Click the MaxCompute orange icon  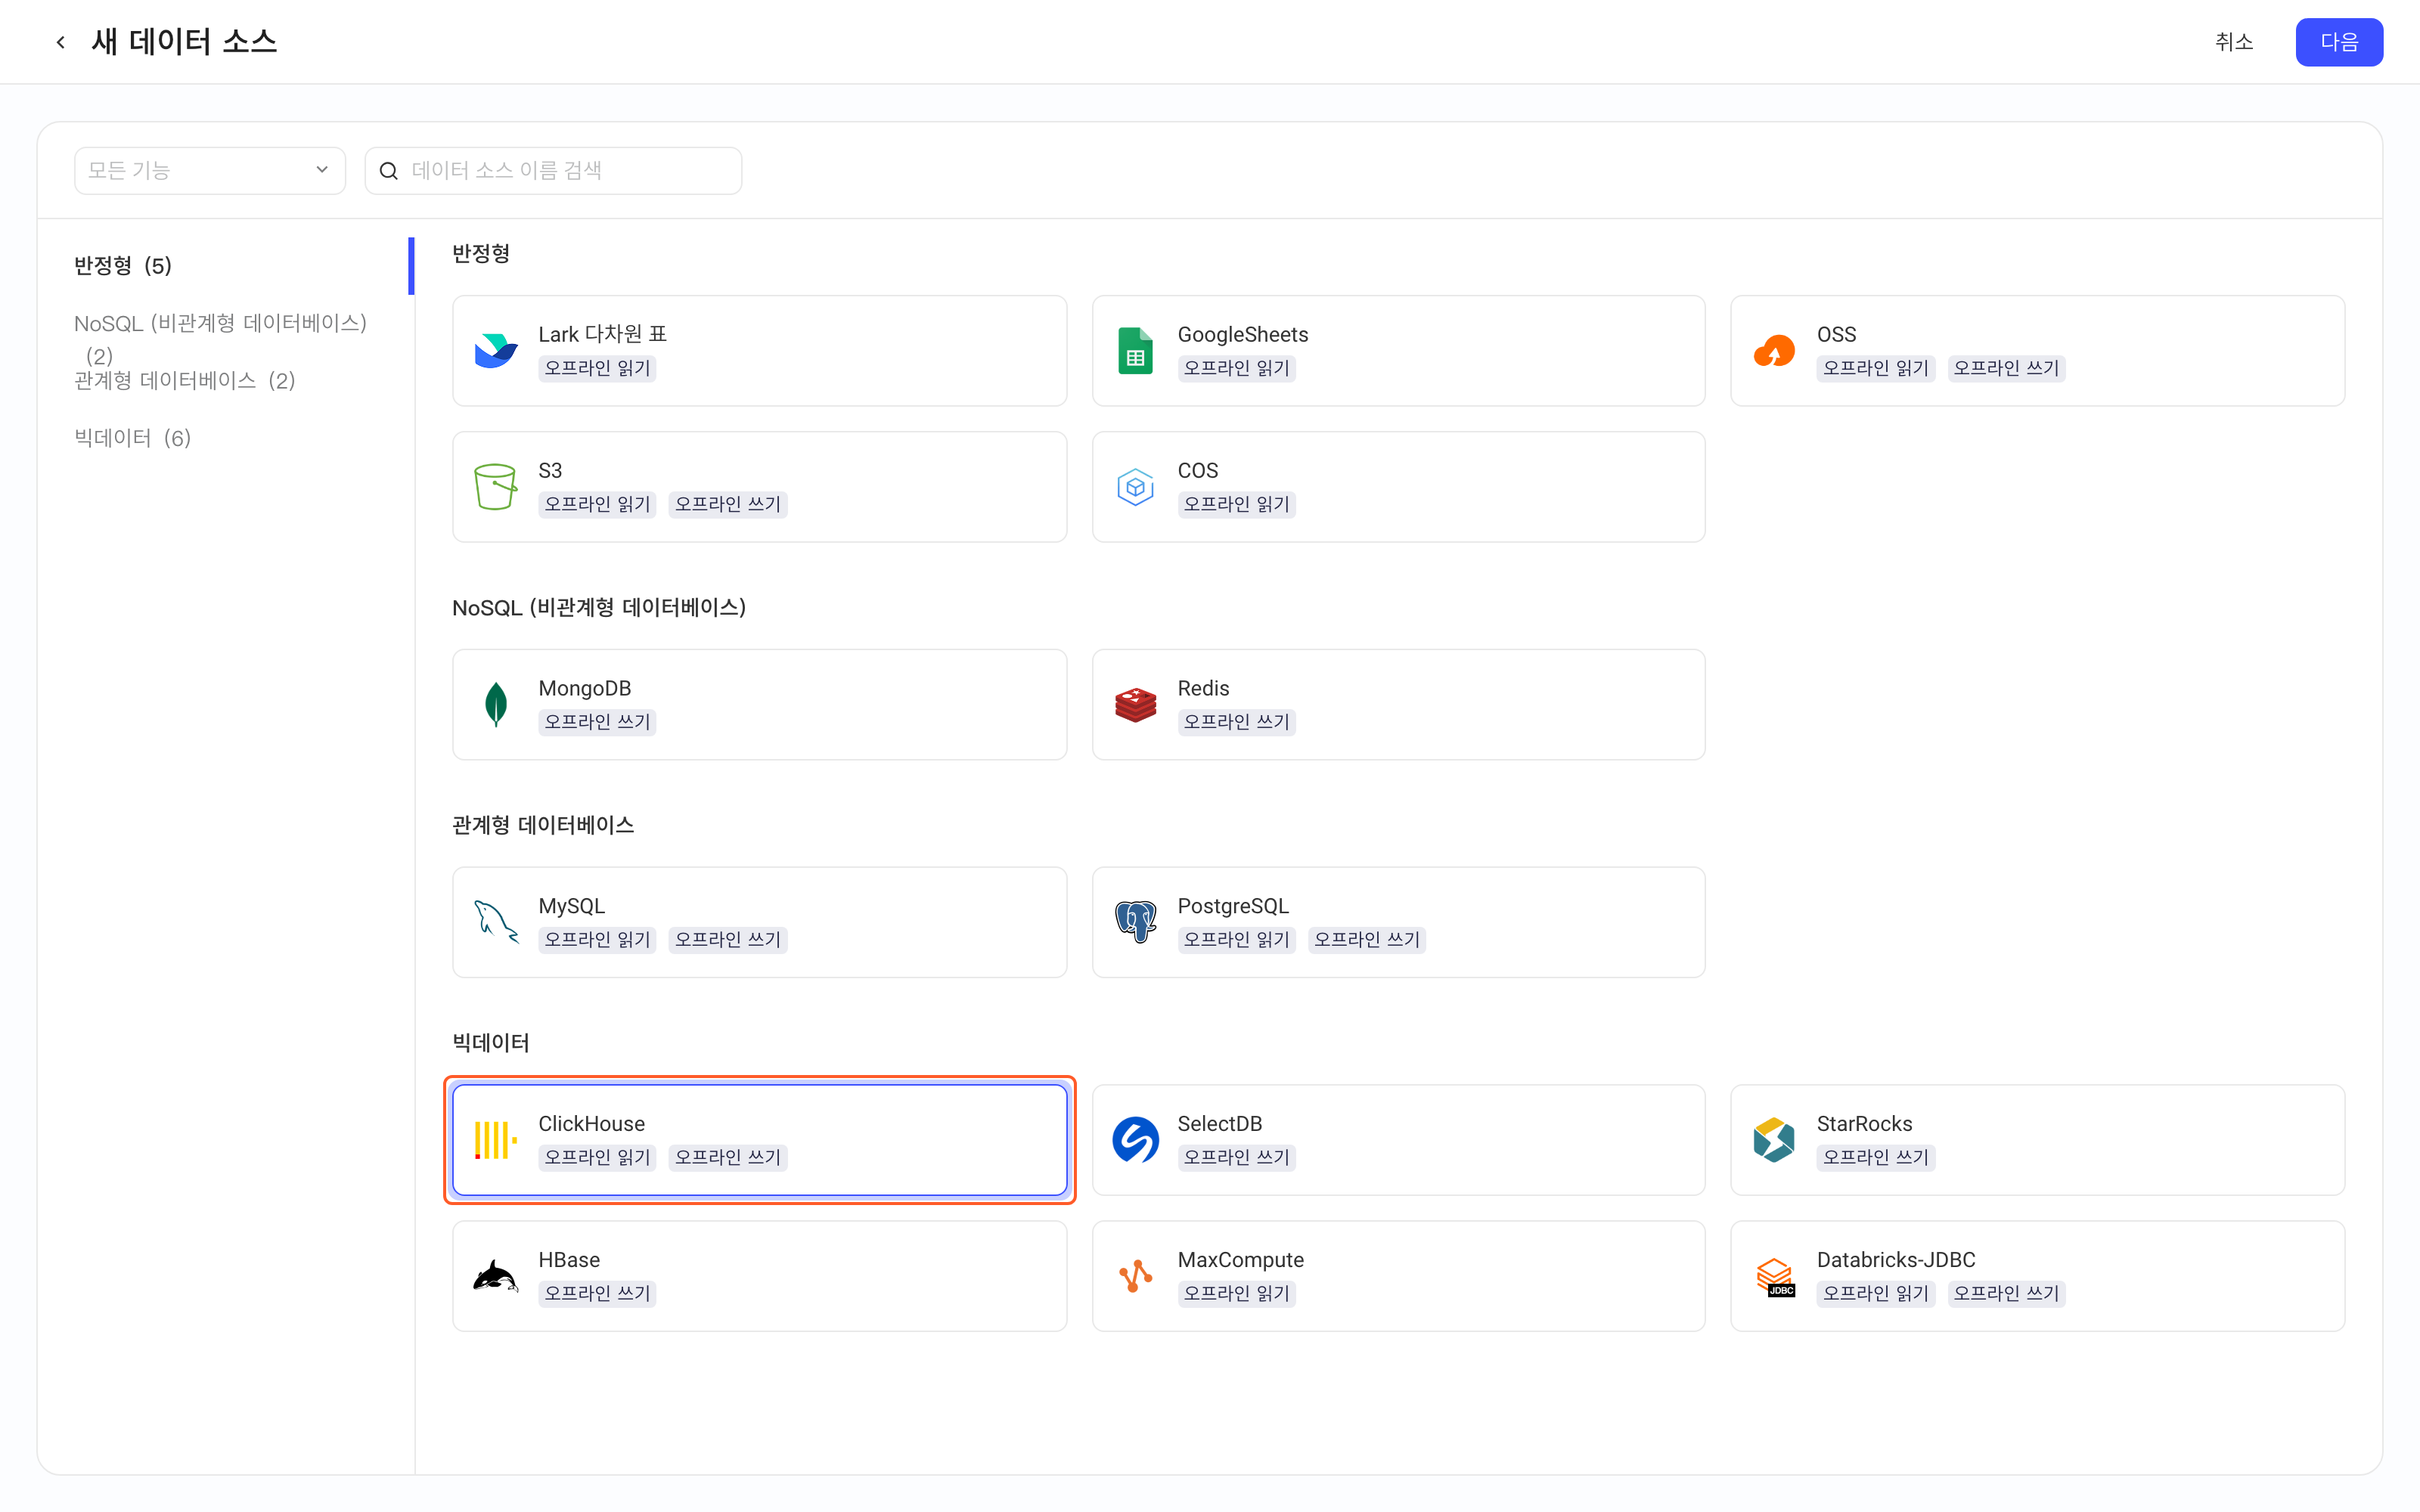[1135, 1276]
